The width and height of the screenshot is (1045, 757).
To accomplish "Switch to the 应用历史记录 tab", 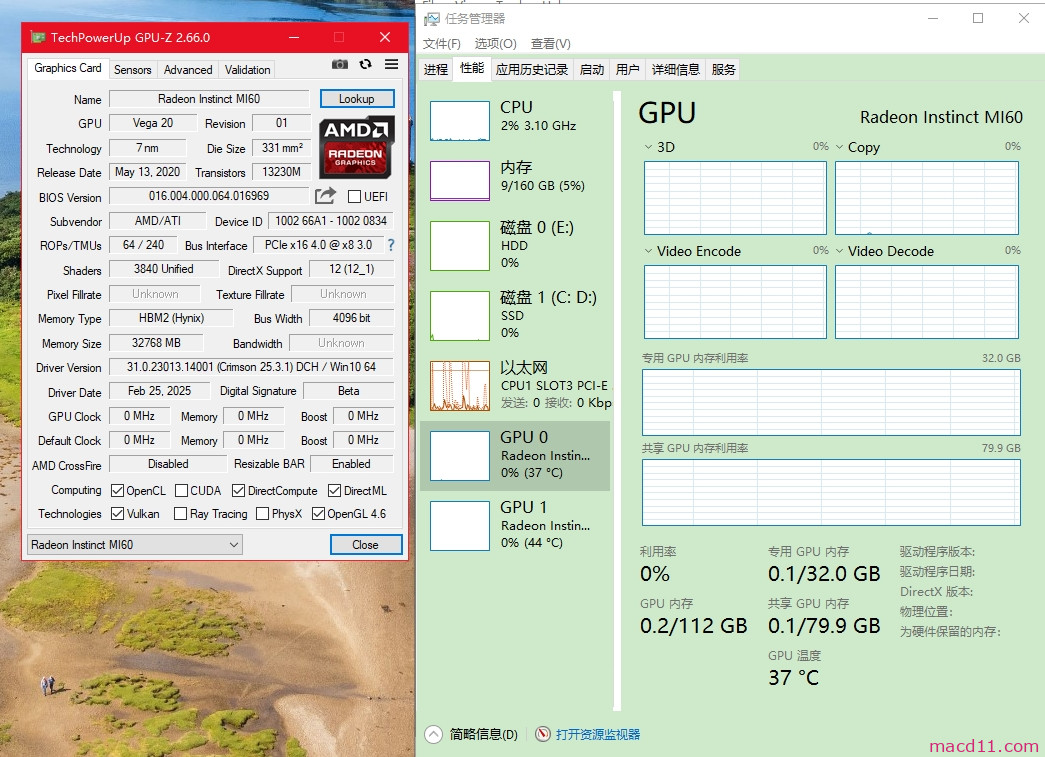I will pyautogui.click(x=532, y=69).
